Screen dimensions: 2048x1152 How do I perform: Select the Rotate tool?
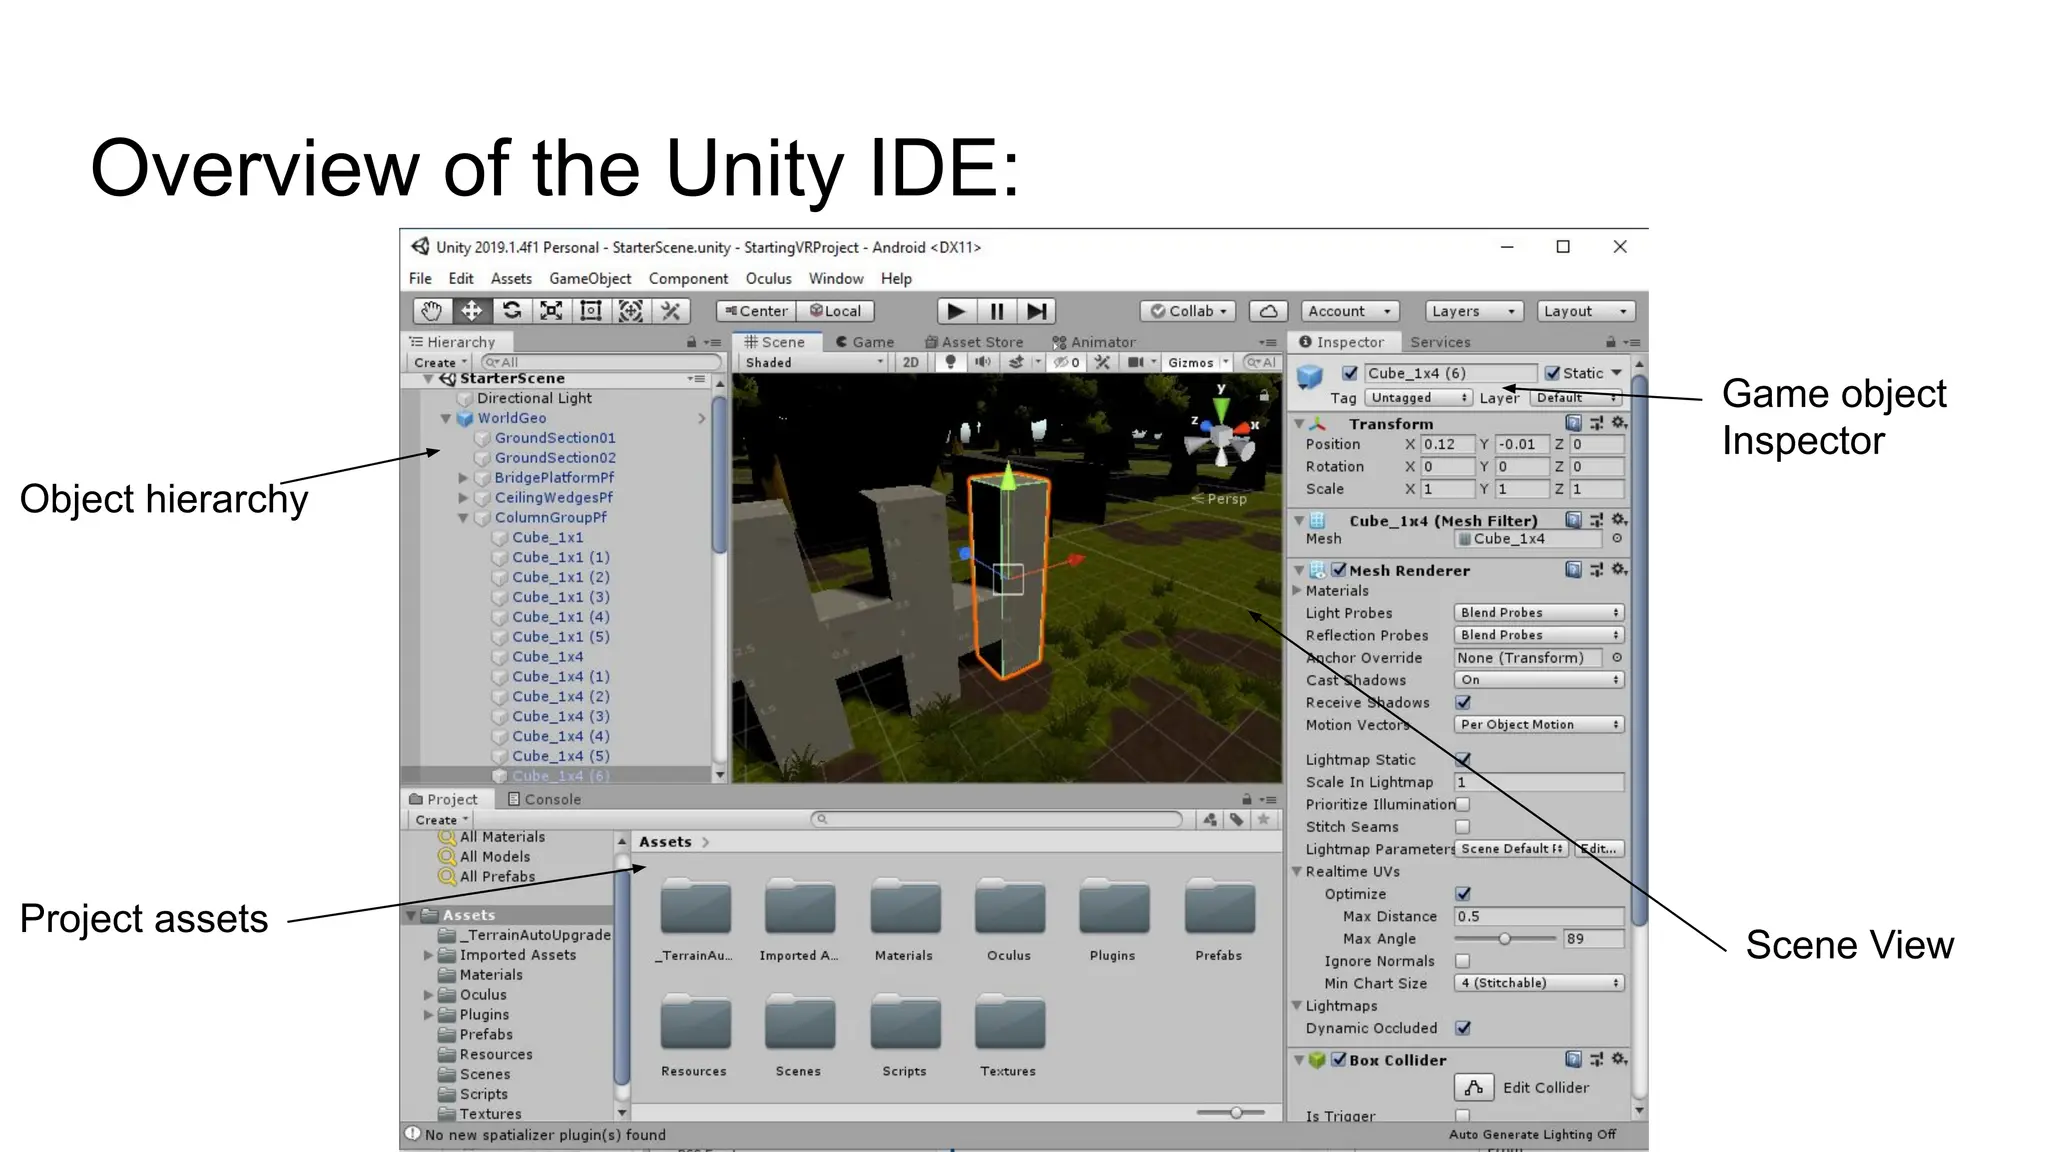(x=511, y=311)
